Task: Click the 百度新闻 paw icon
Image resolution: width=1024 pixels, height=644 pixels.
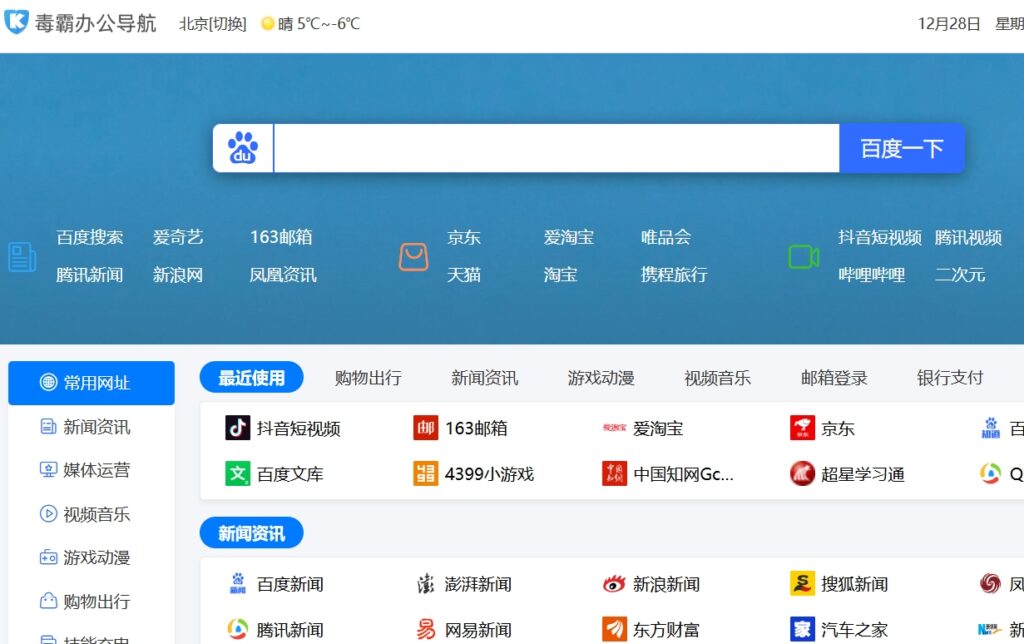Action: [238, 583]
